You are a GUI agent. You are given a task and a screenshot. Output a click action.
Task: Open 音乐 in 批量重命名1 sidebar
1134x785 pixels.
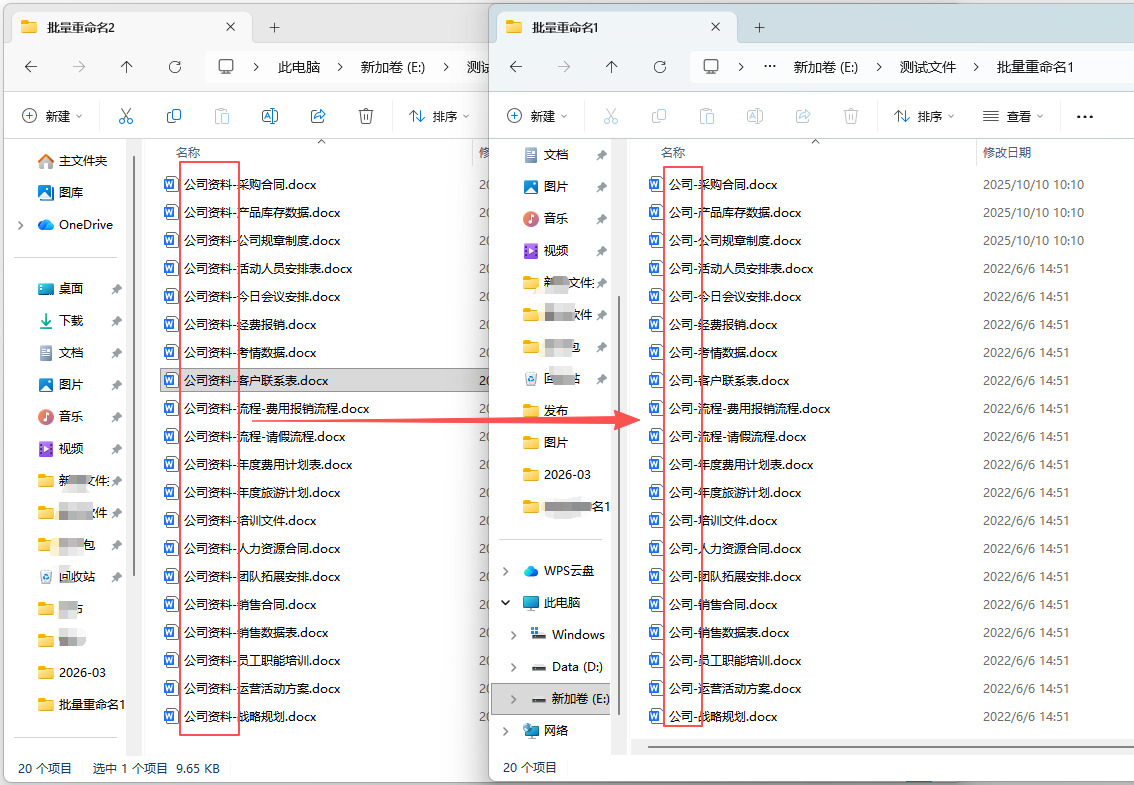(546, 218)
